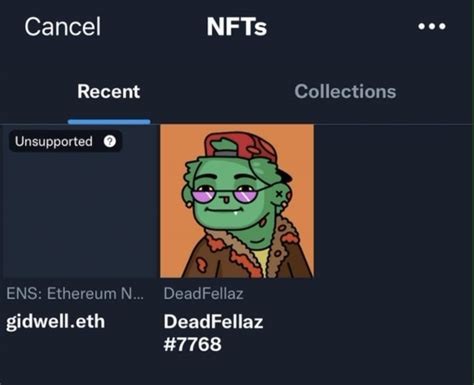The image size is (474, 385).
Task: Click the ENS: Ethereum N... collection label
Action: coord(75,294)
